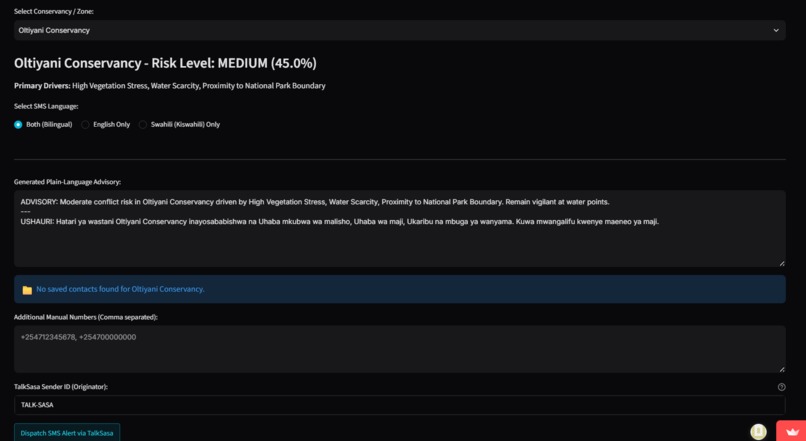
Task: Open the Conservancy / Zone dropdown
Action: tap(399, 30)
